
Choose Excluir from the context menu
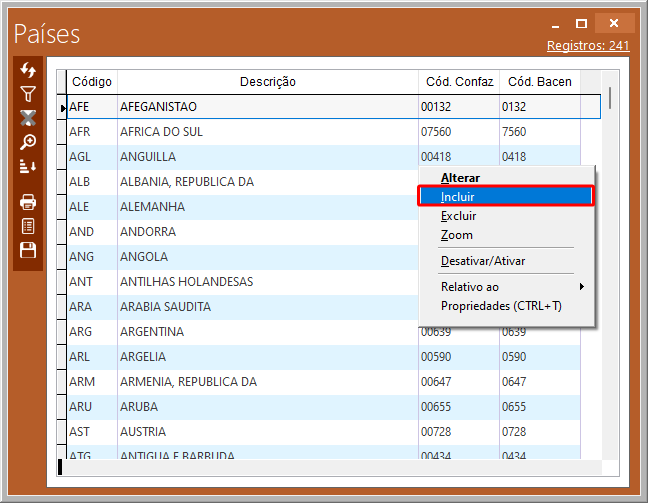click(458, 216)
